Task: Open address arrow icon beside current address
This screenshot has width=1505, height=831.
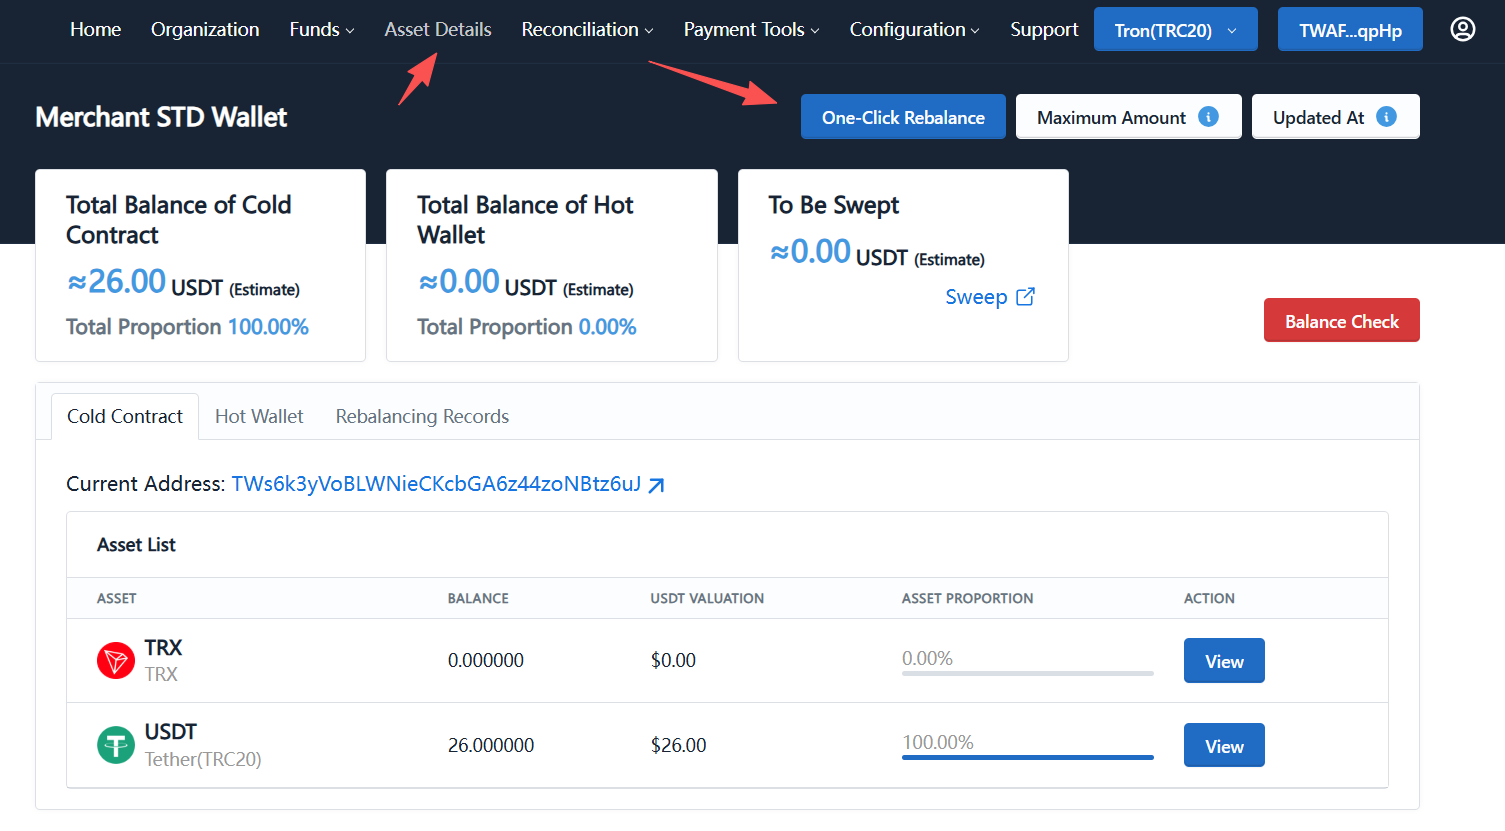Action: pyautogui.click(x=656, y=485)
